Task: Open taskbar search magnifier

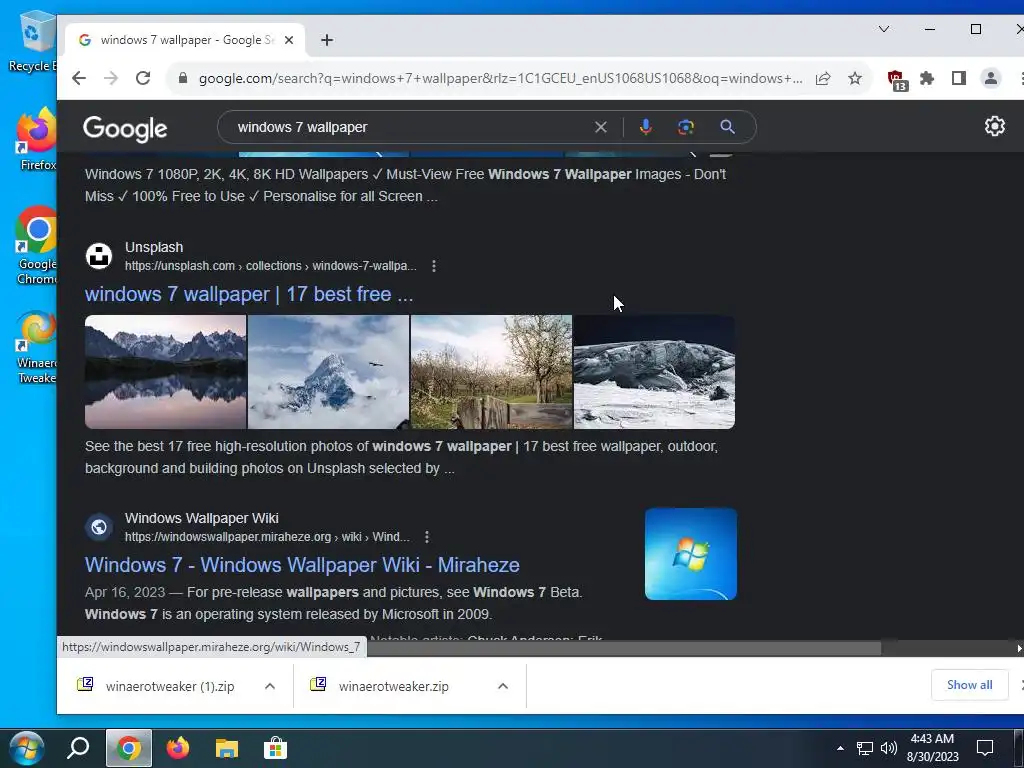Action: coord(78,748)
